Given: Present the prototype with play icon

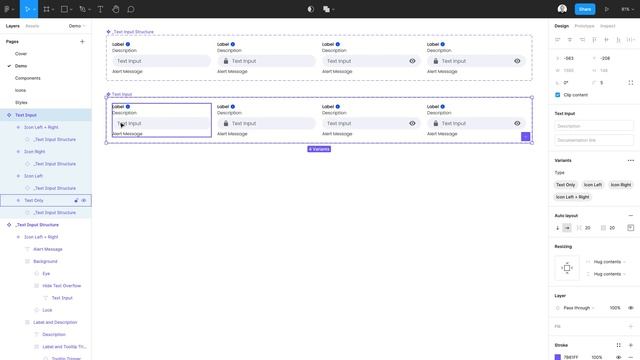Looking at the screenshot, I should [607, 9].
